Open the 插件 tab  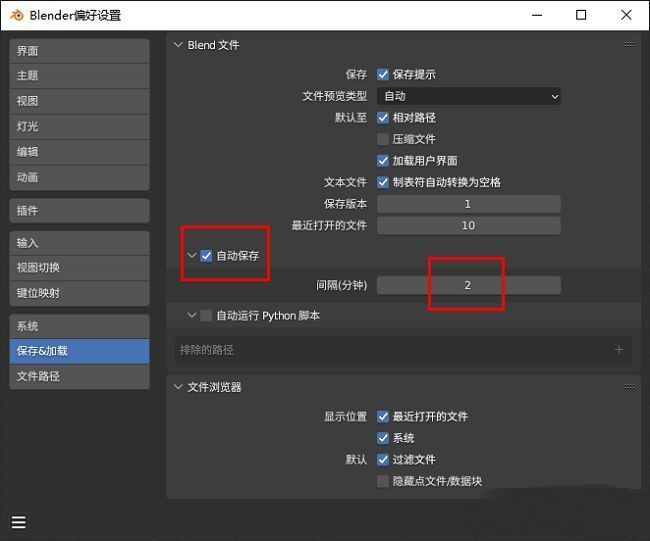[x=79, y=211]
